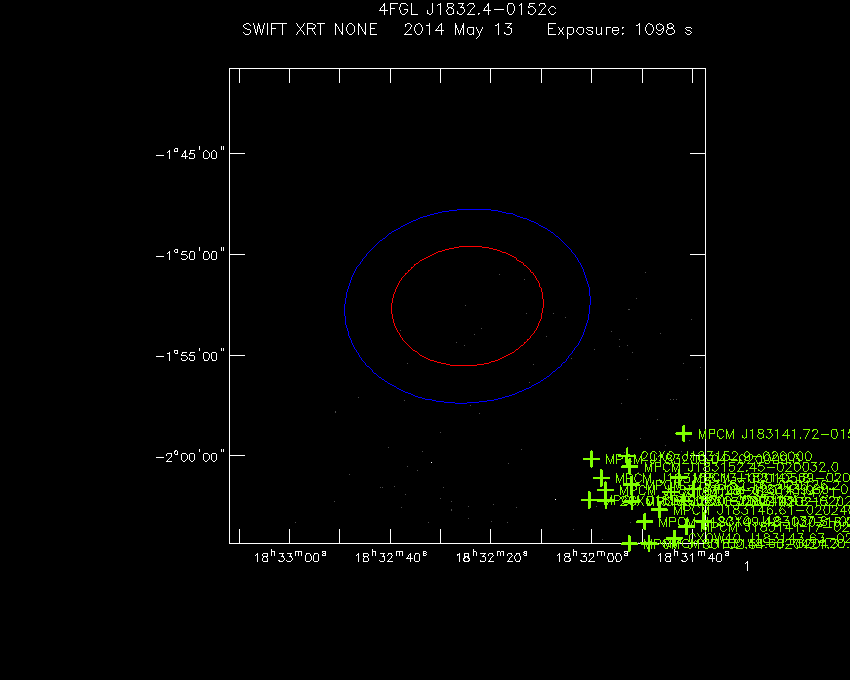Screen dimensions: 850x680
Task: Click the right ascension label 18h31m40s
Action: [693, 557]
